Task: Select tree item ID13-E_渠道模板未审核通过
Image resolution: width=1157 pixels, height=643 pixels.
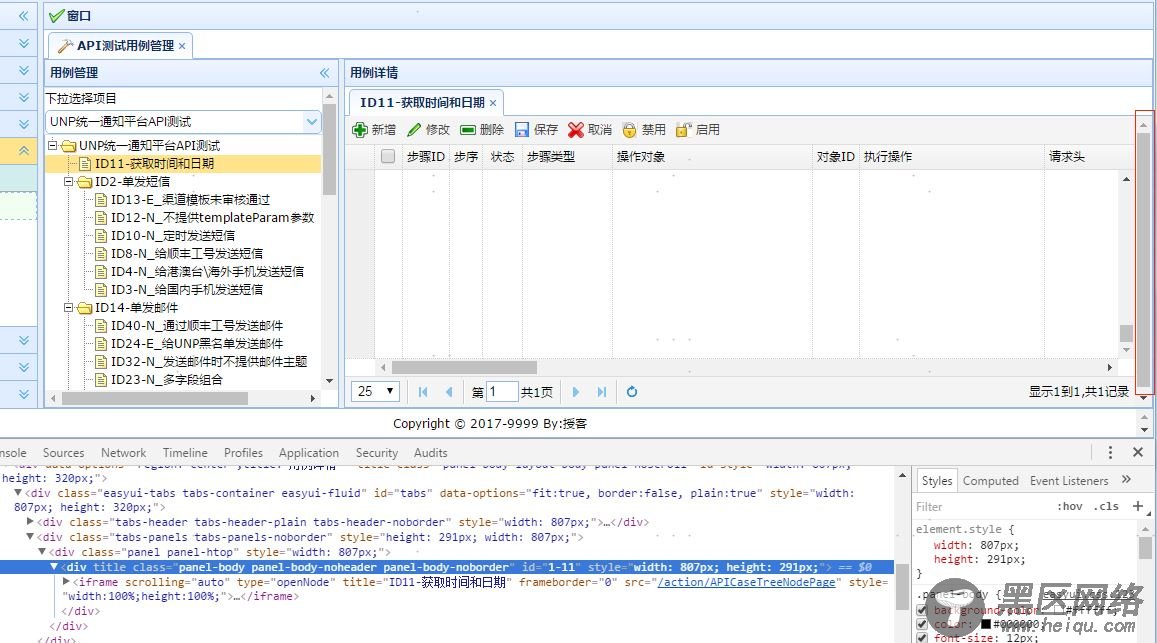Action: coord(190,199)
